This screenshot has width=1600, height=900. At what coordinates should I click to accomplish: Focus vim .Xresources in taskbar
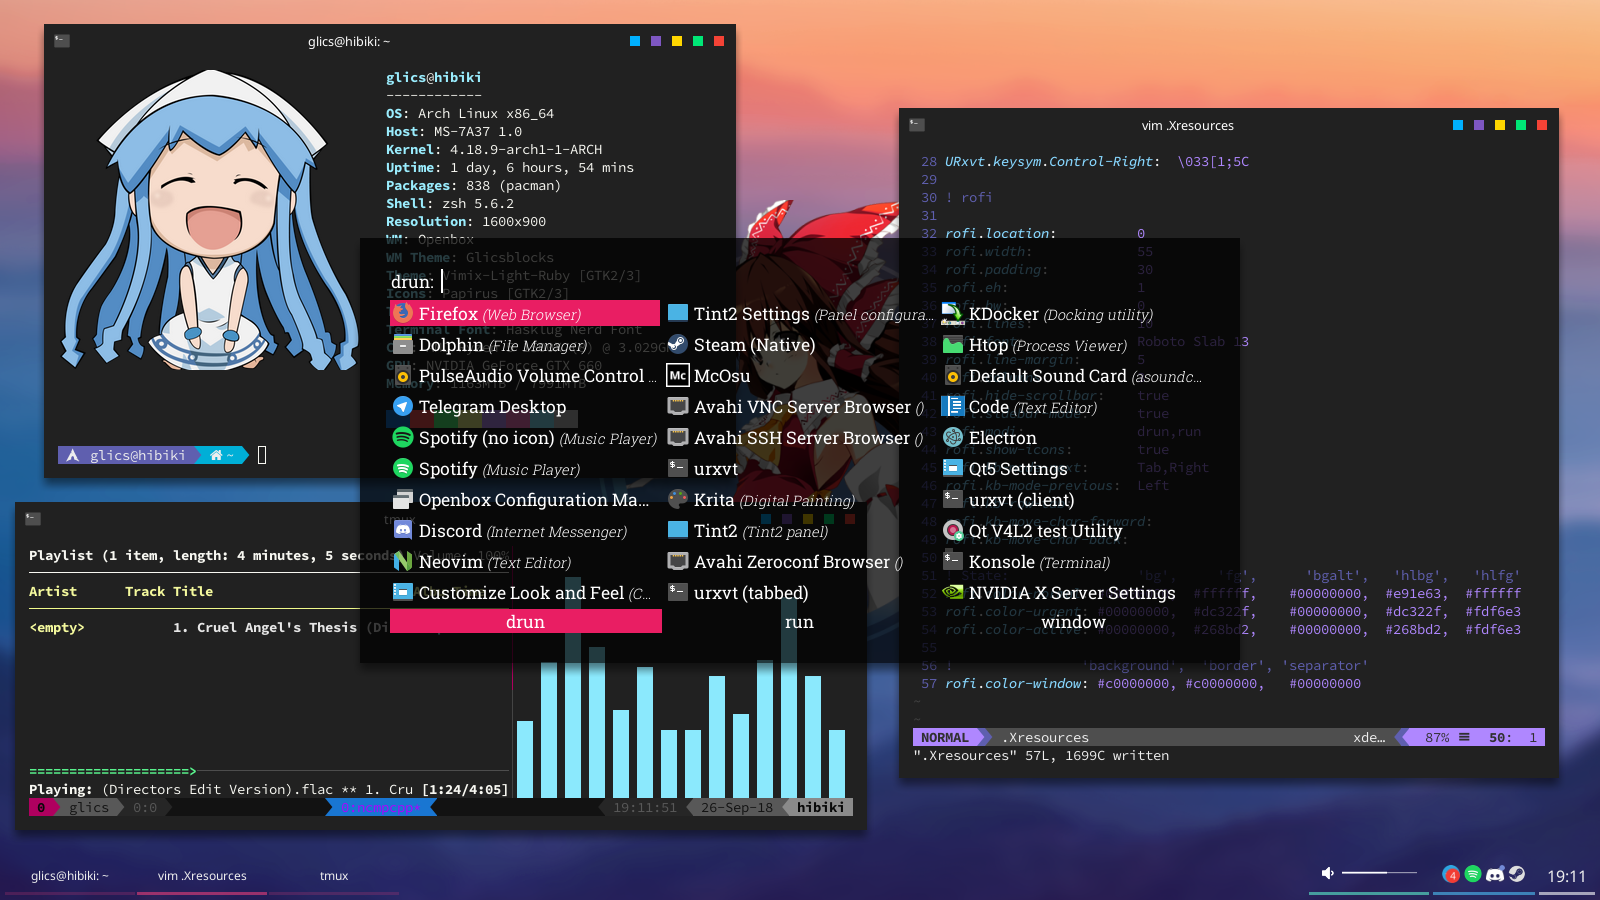pyautogui.click(x=202, y=876)
